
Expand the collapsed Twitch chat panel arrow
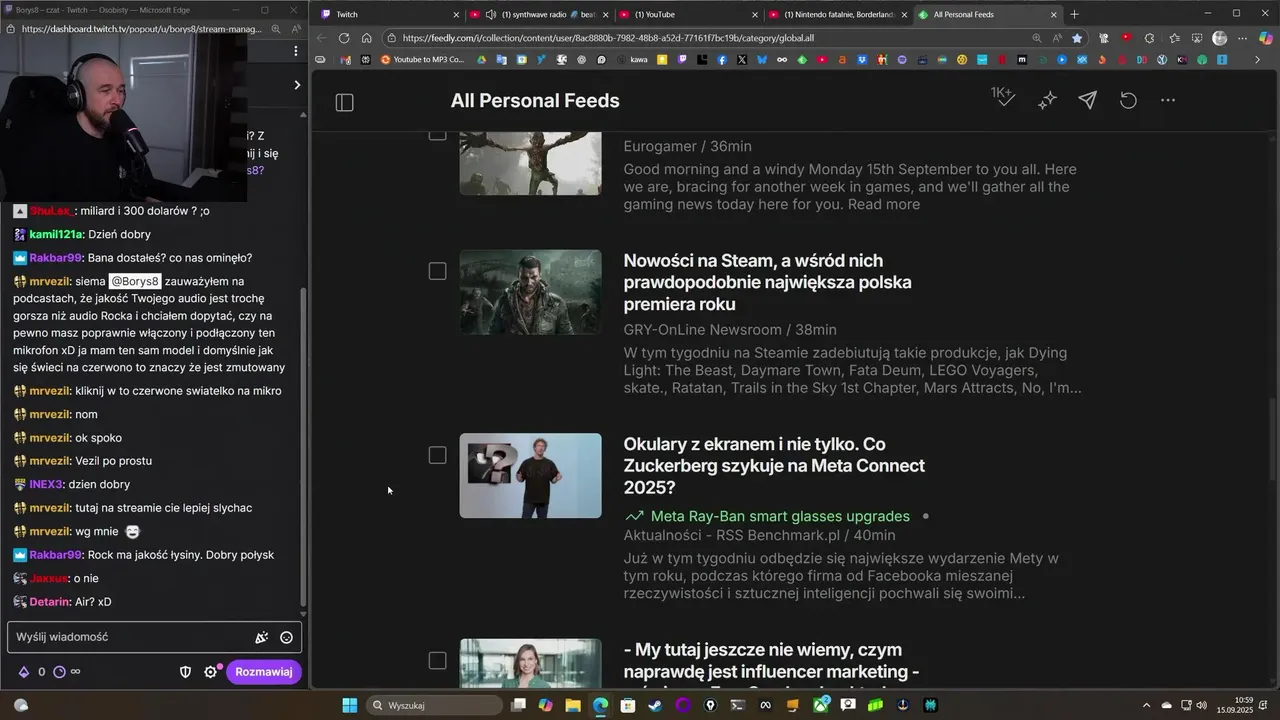click(x=296, y=85)
